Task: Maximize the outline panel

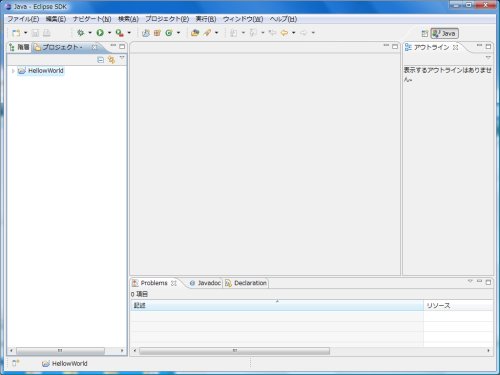Action: click(488, 46)
